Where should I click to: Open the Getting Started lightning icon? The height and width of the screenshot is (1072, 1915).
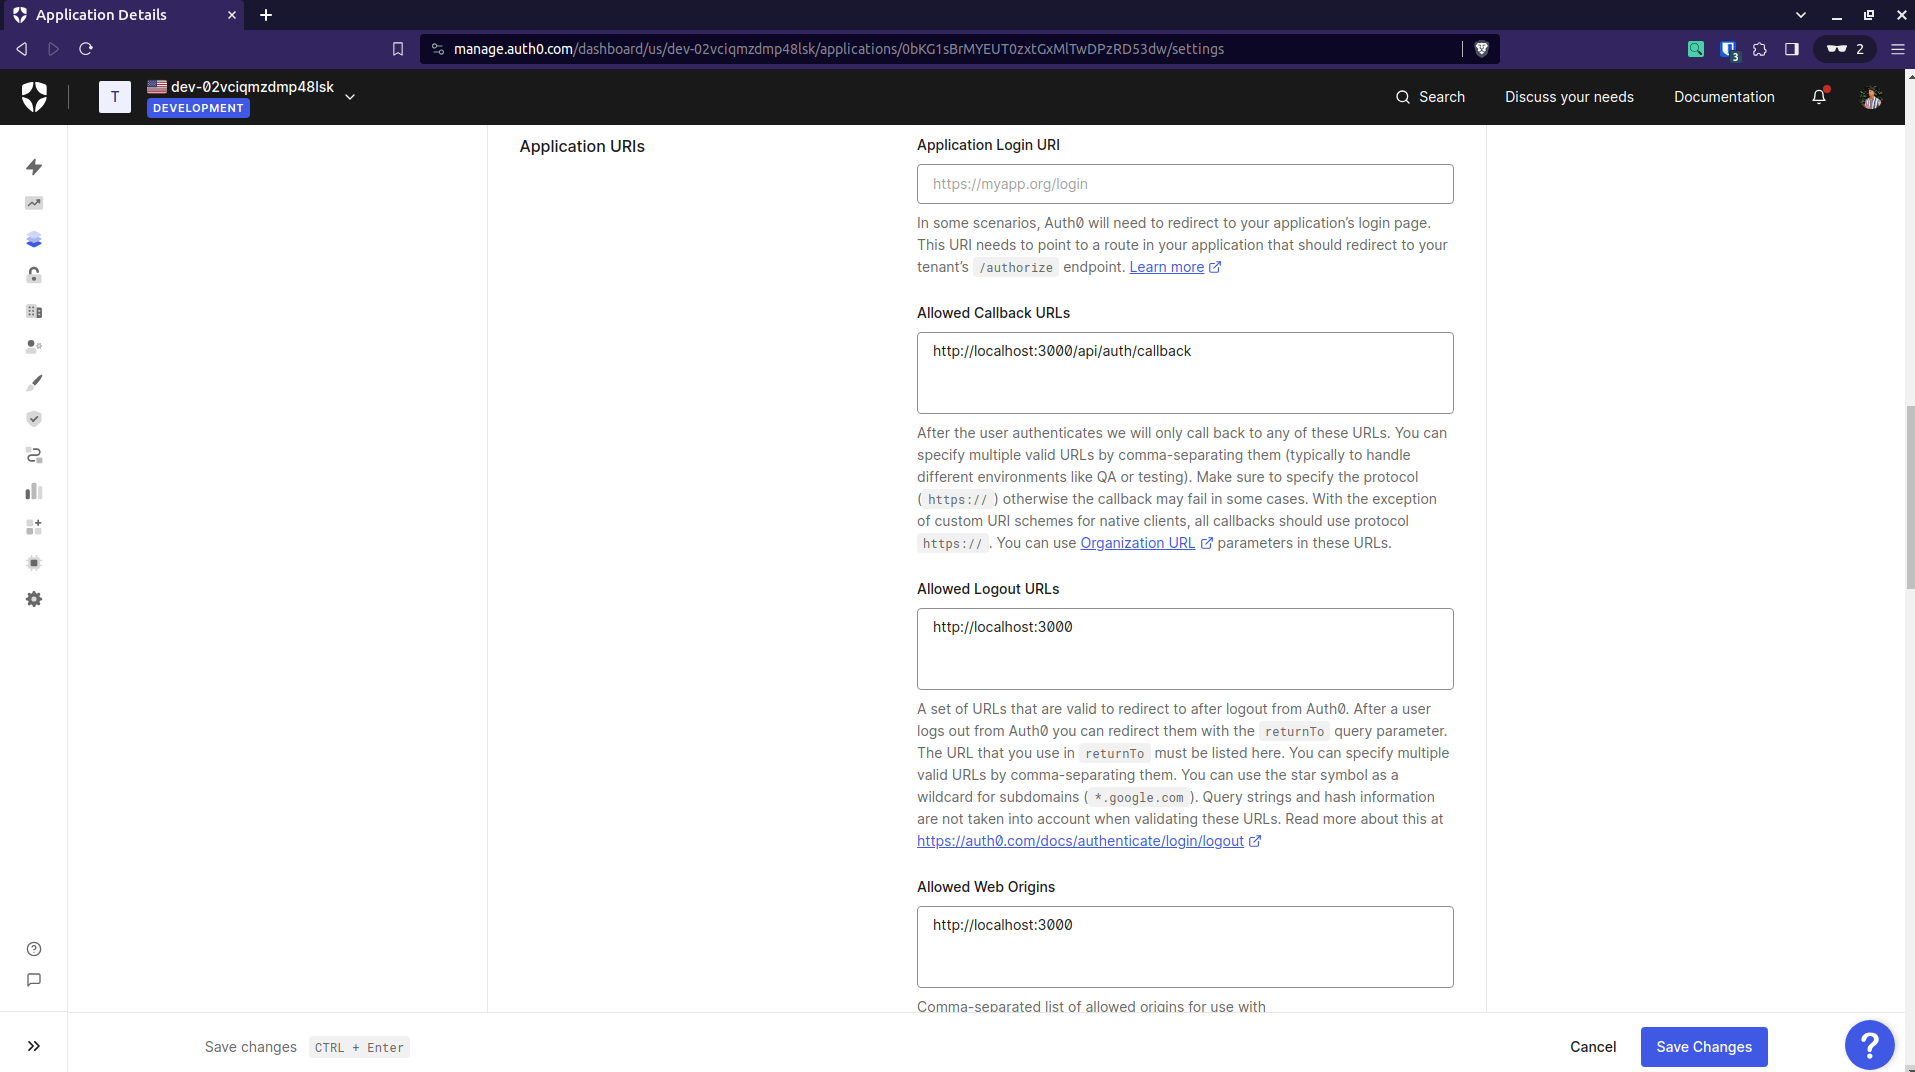point(34,167)
